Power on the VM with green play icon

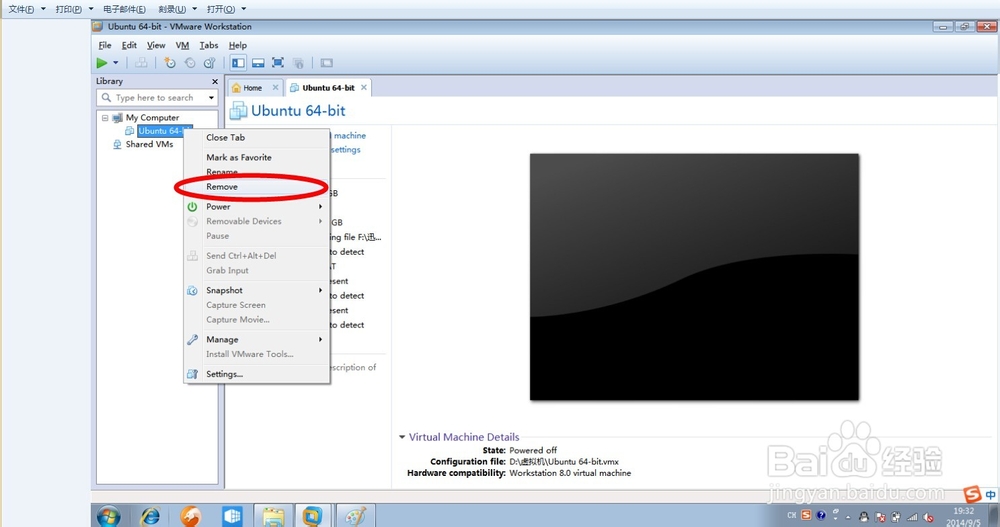pyautogui.click(x=101, y=63)
